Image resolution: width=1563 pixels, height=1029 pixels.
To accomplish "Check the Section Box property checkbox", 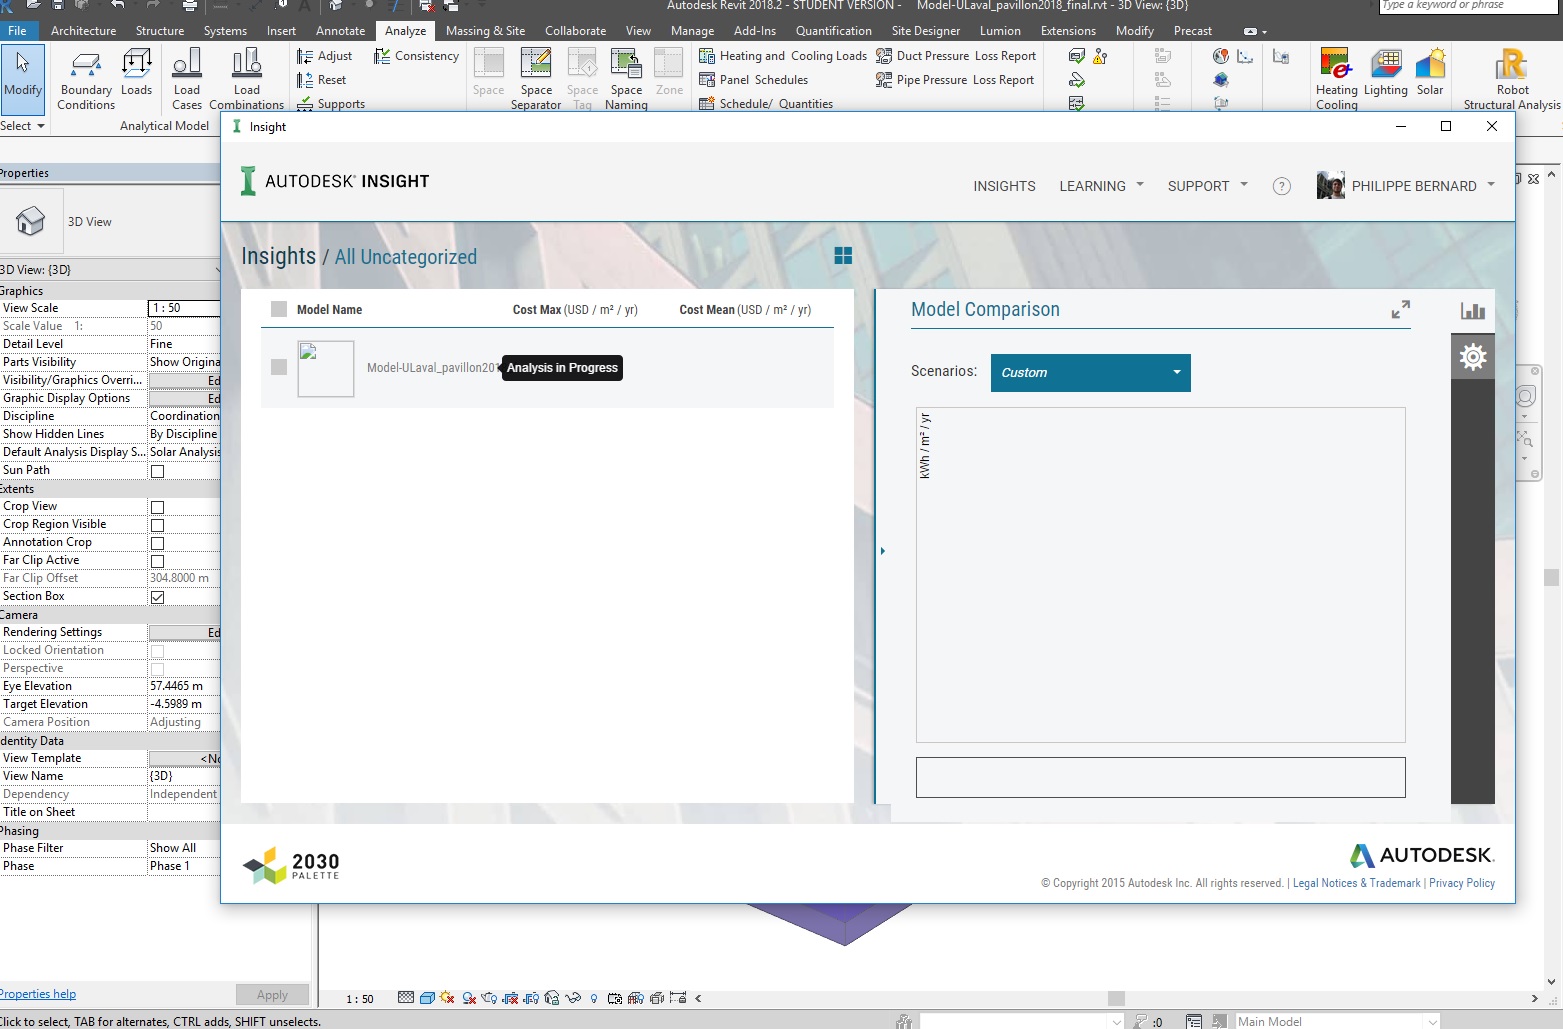I will pos(156,597).
